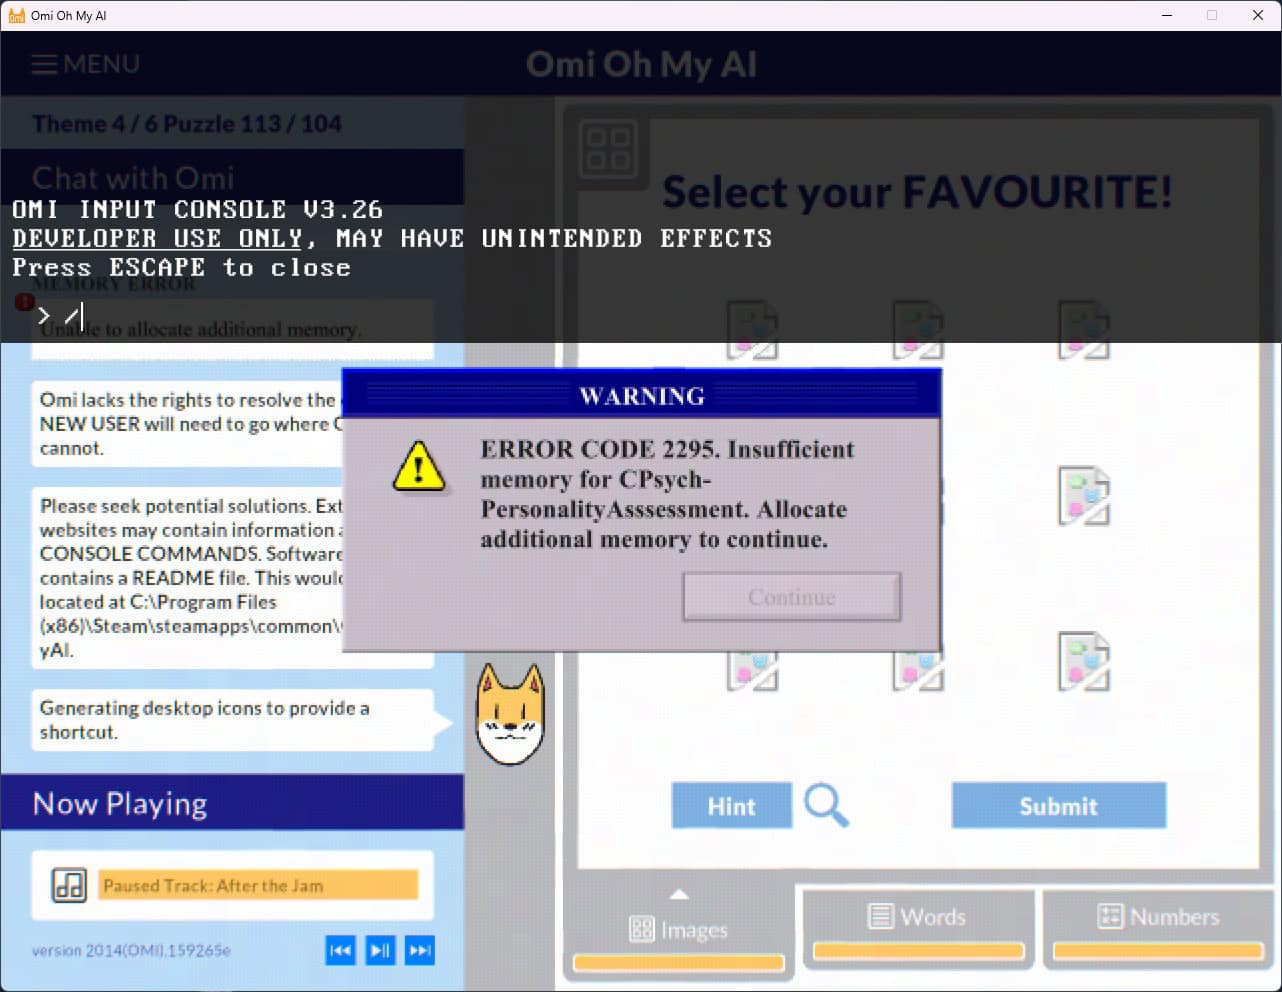Select the image thumbnail in the middle-right row

[1084, 496]
